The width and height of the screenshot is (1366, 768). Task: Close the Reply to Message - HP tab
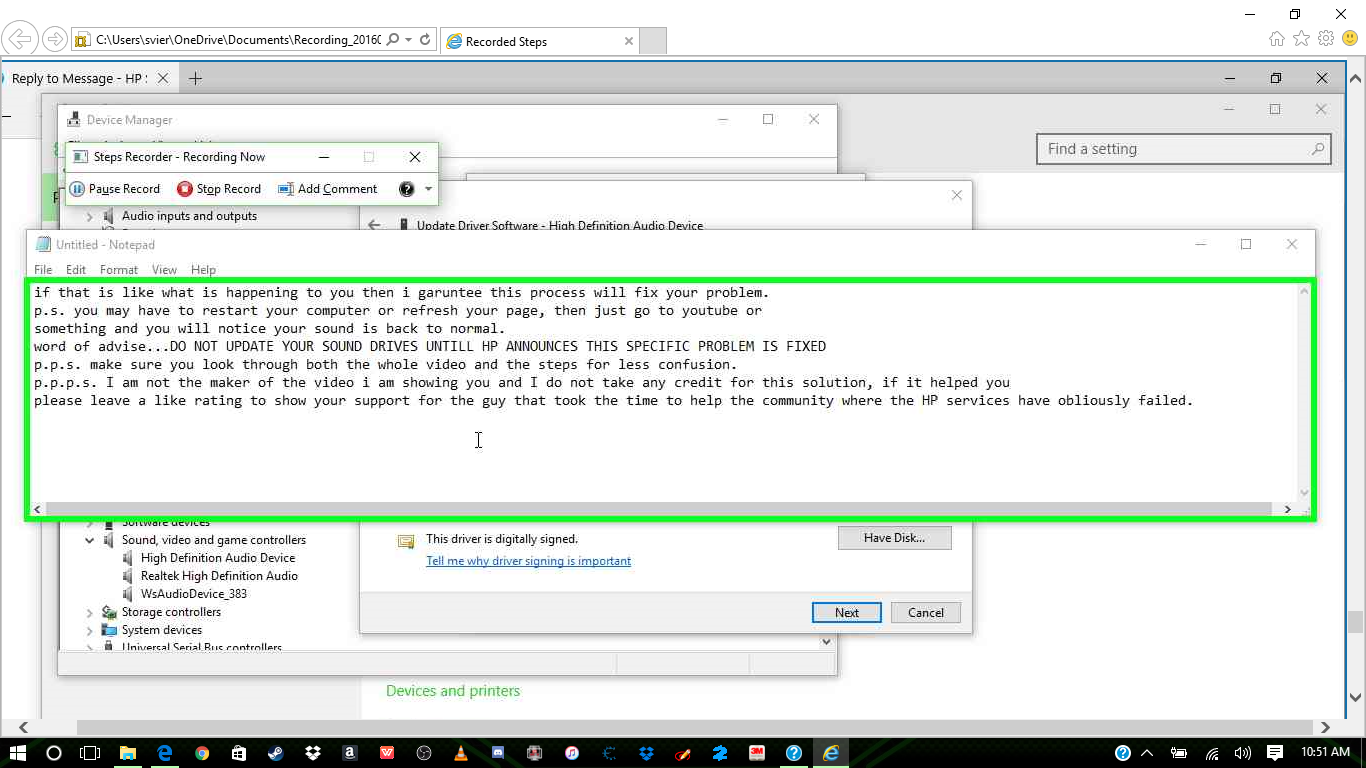(164, 78)
